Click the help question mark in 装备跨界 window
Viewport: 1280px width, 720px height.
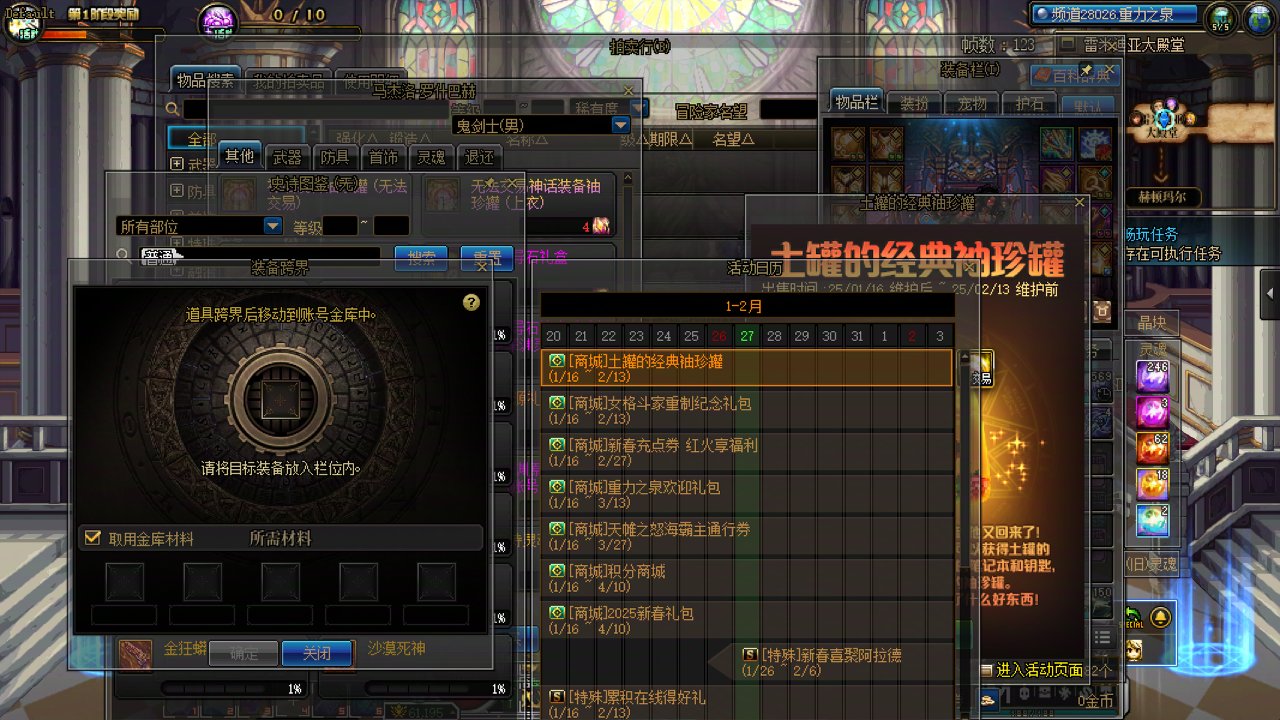pos(471,303)
